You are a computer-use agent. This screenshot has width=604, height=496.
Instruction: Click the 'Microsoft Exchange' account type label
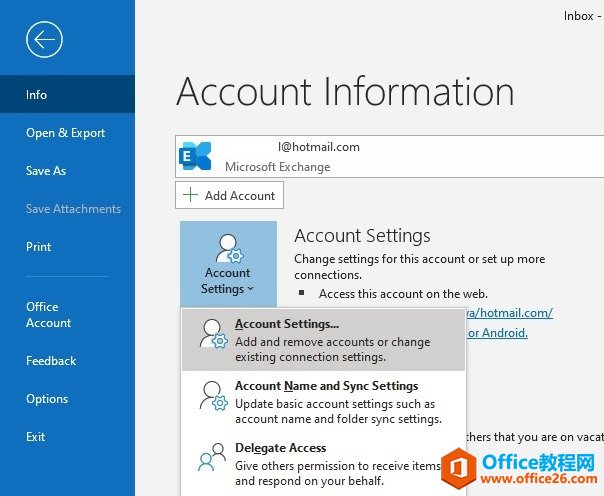point(278,167)
